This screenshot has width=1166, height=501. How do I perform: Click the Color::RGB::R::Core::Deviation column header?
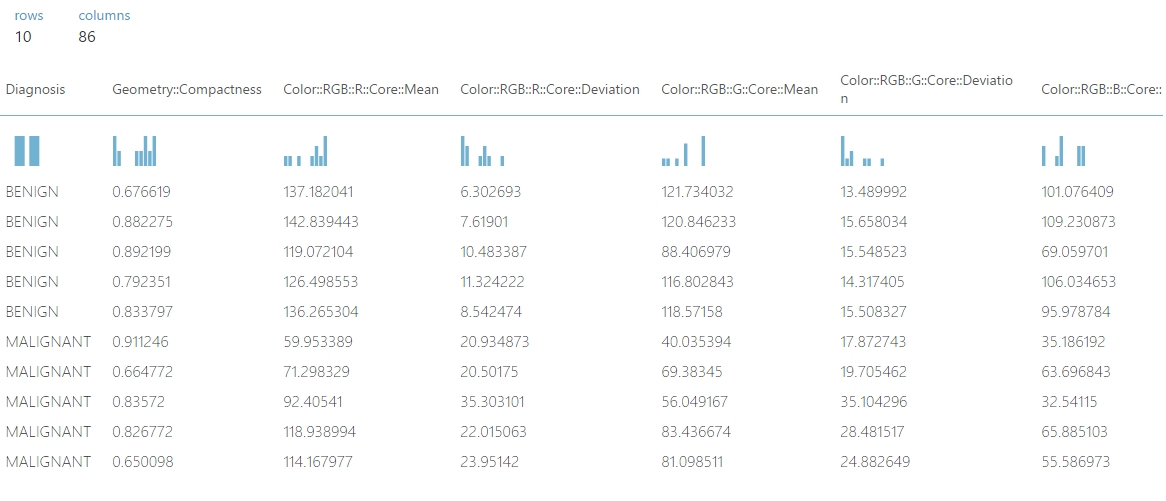[550, 90]
